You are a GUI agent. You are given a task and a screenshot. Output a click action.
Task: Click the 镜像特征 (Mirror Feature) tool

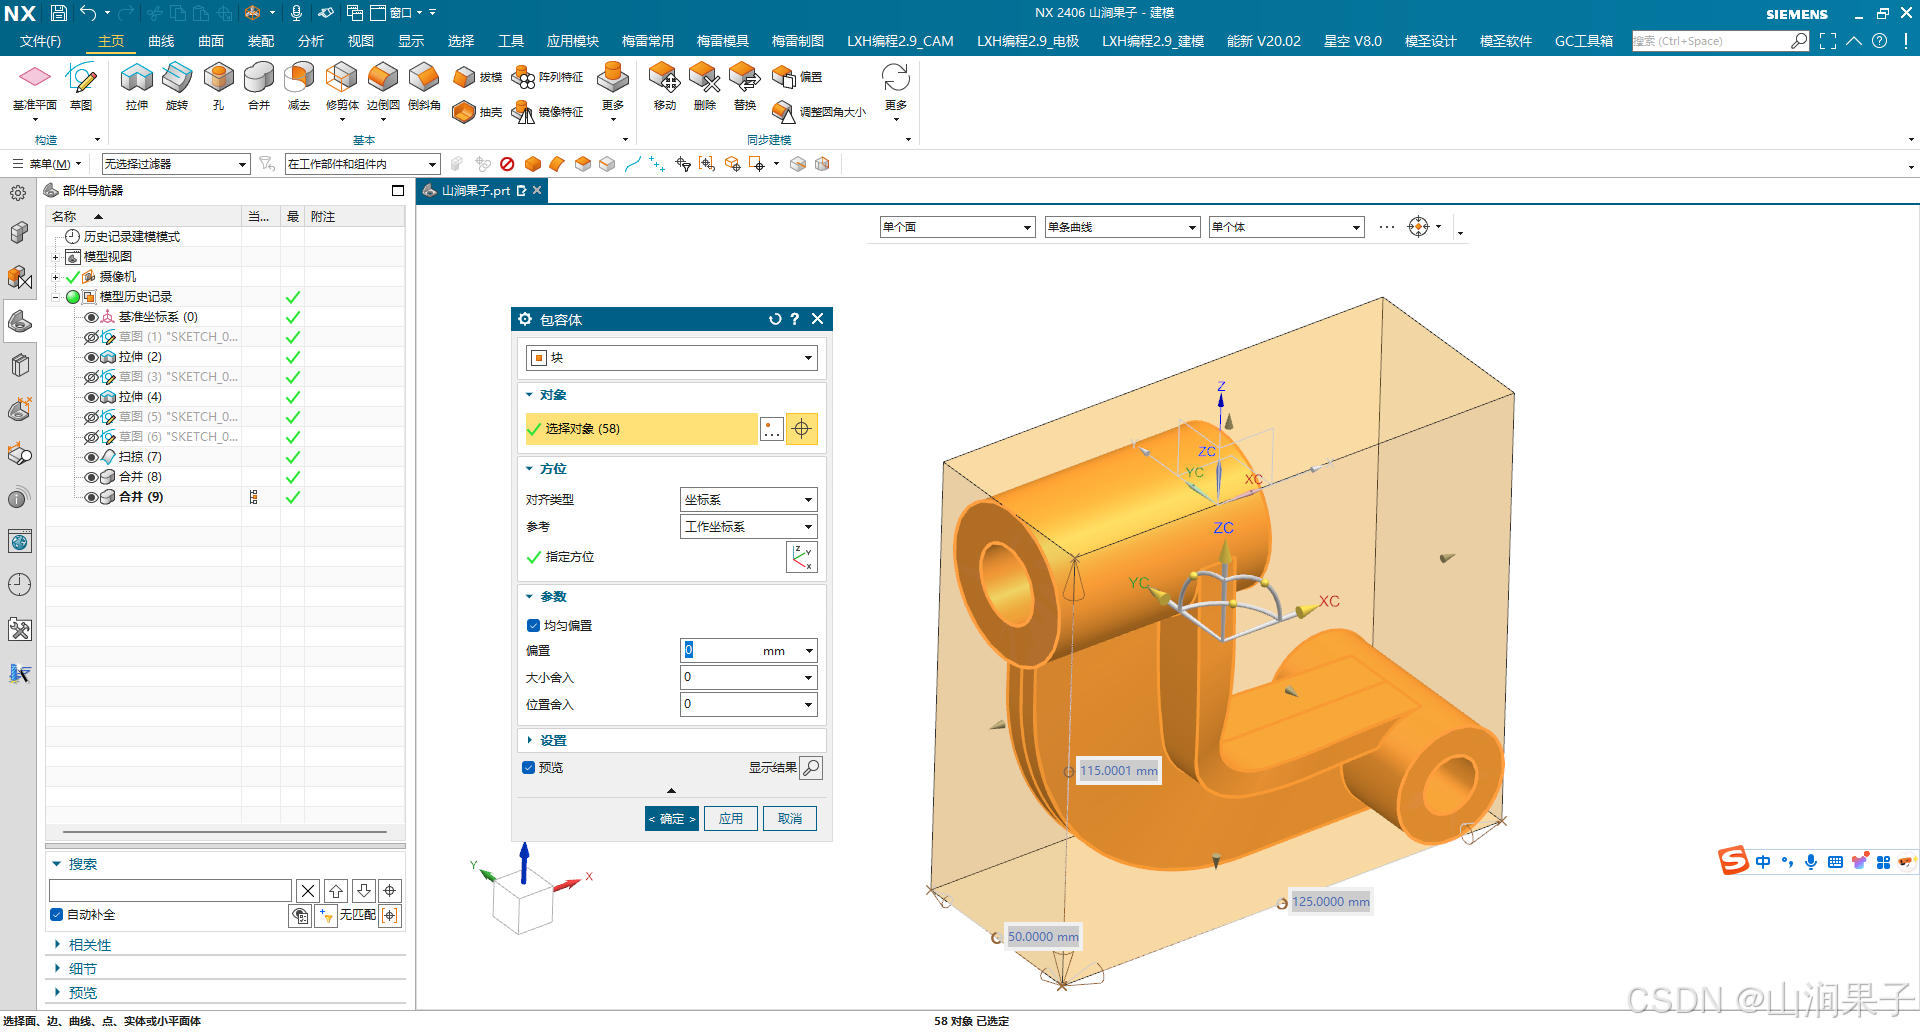coord(547,112)
